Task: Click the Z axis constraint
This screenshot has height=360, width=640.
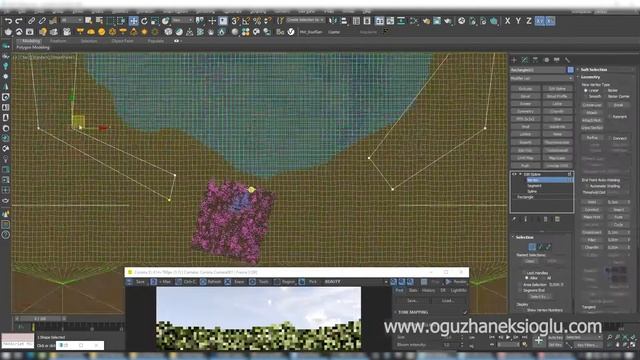Action: (x=529, y=20)
